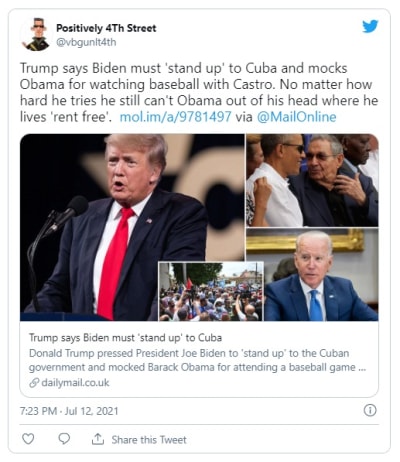
Task: Open tweet info circle icon
Action: pos(370,410)
